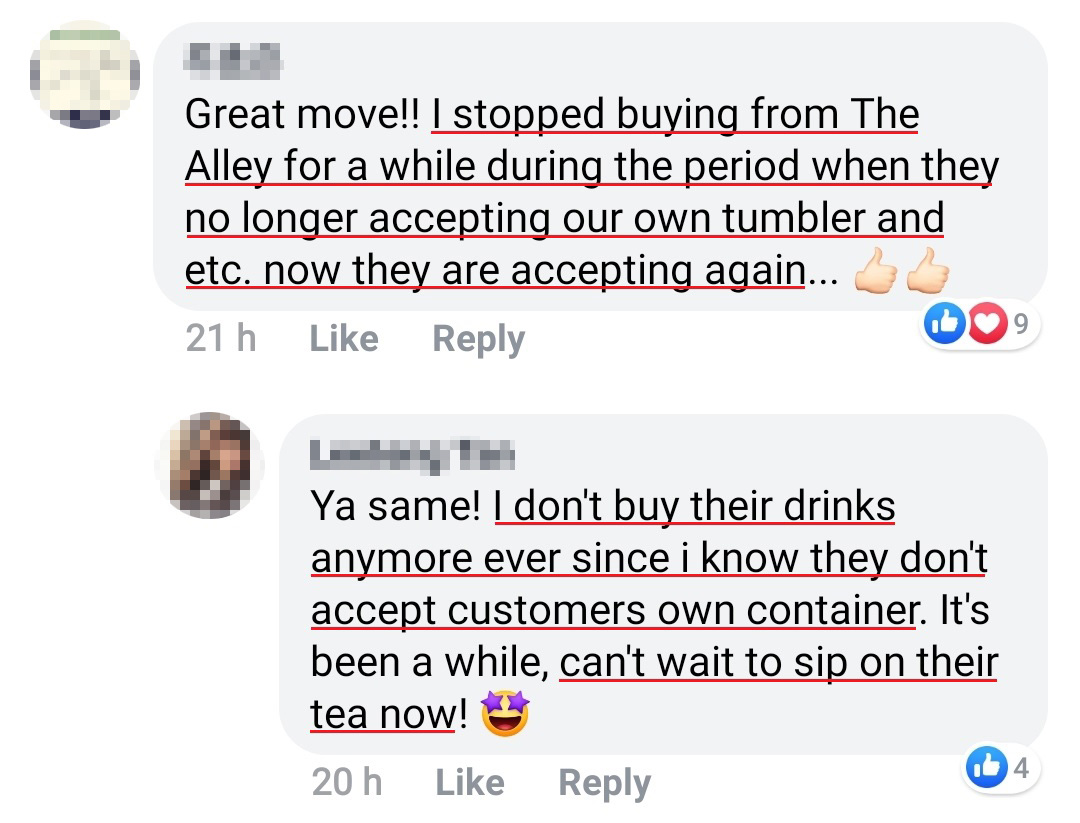Open the 20 h timestamp link
This screenshot has width=1080, height=823.
346,781
